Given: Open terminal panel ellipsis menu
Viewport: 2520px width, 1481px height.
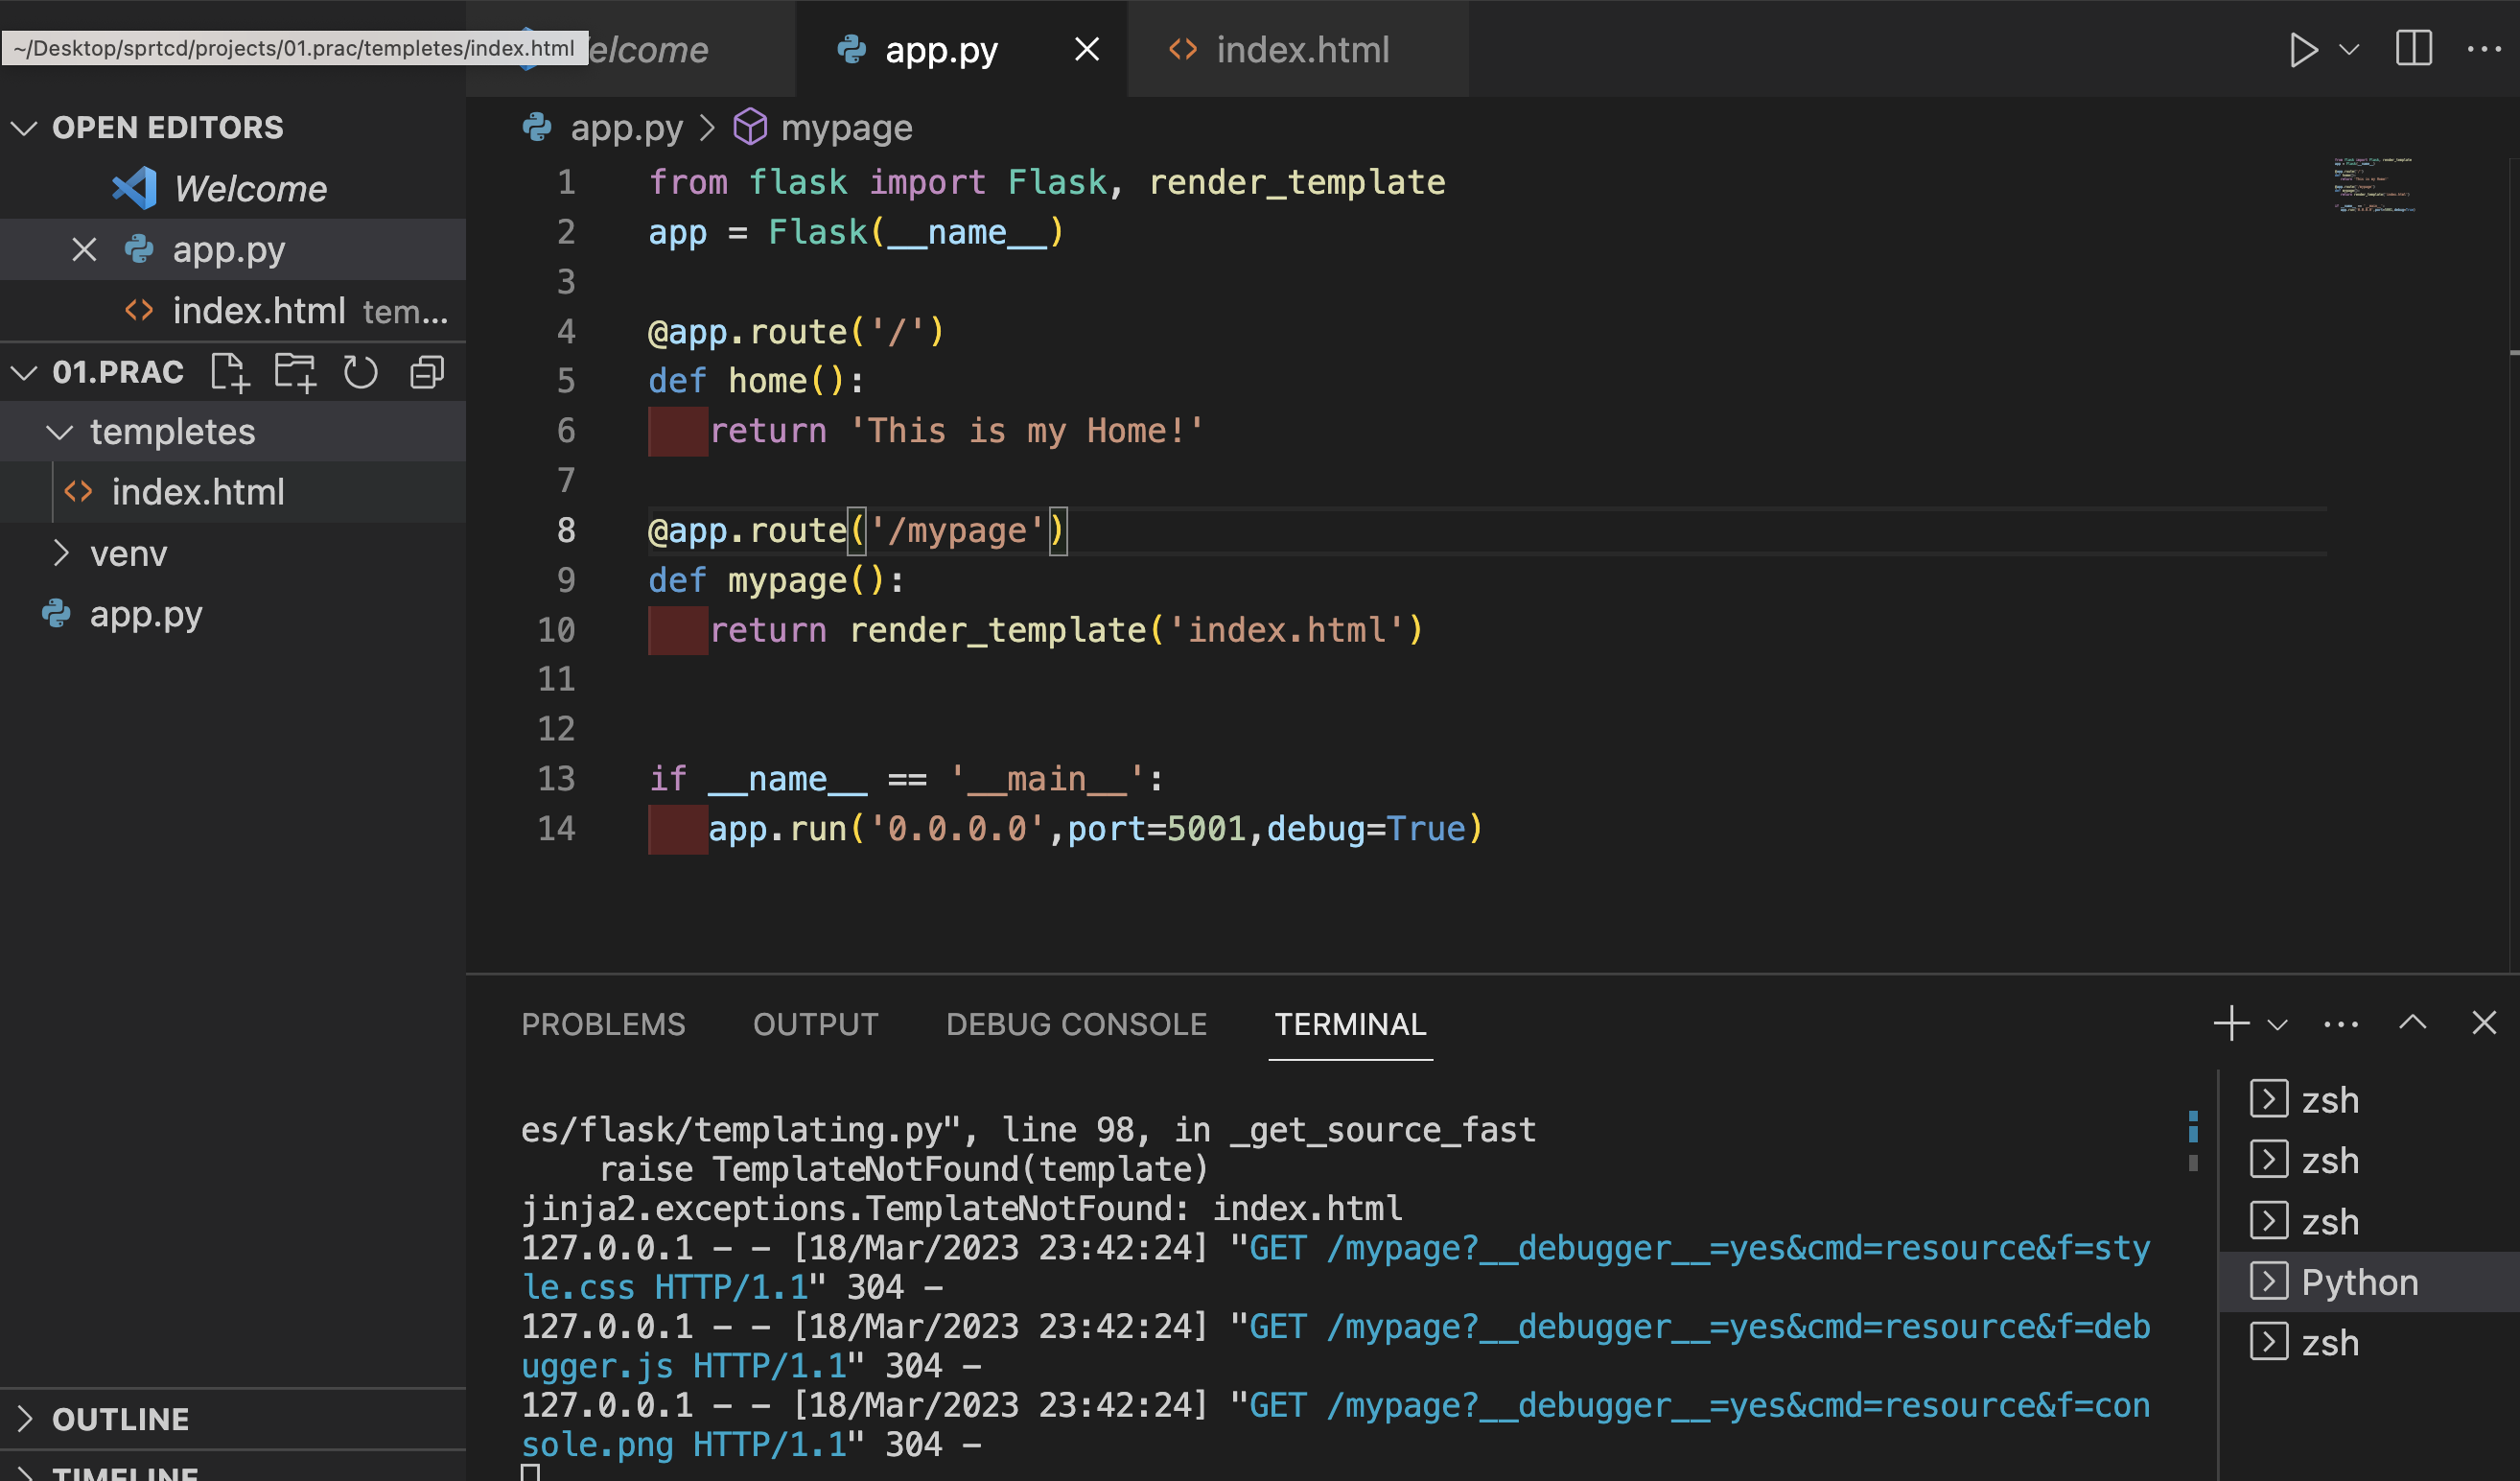Looking at the screenshot, I should click(x=2341, y=1024).
